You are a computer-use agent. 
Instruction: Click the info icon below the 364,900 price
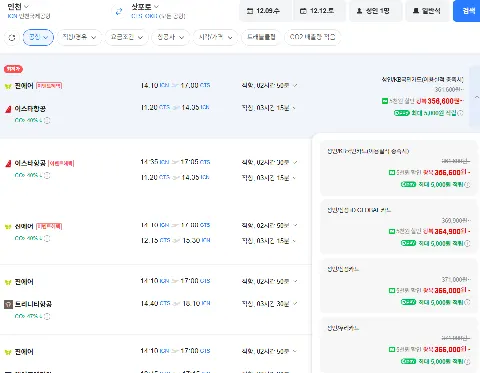(467, 243)
